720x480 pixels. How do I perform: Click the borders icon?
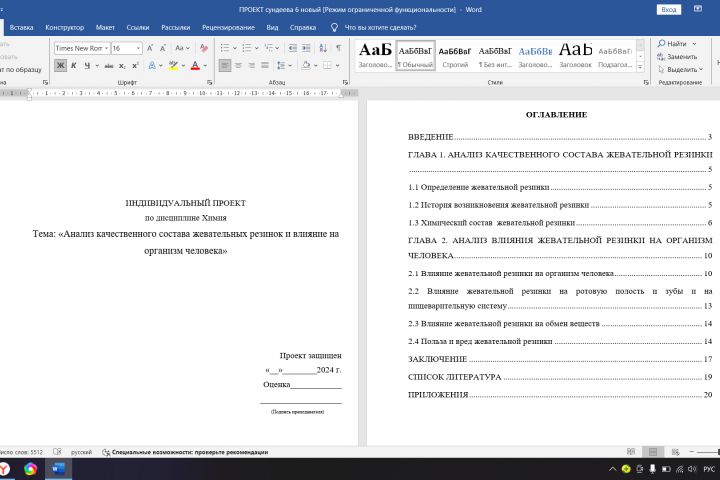point(327,66)
